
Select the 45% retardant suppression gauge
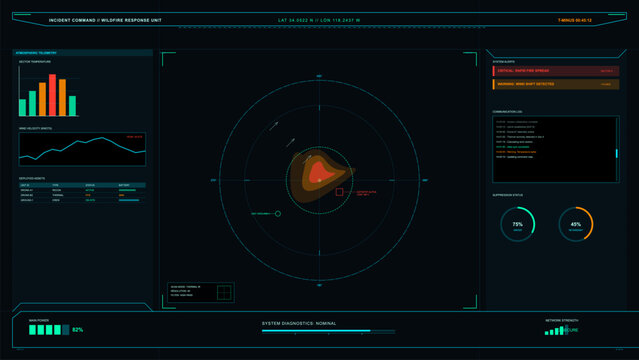[x=575, y=224]
